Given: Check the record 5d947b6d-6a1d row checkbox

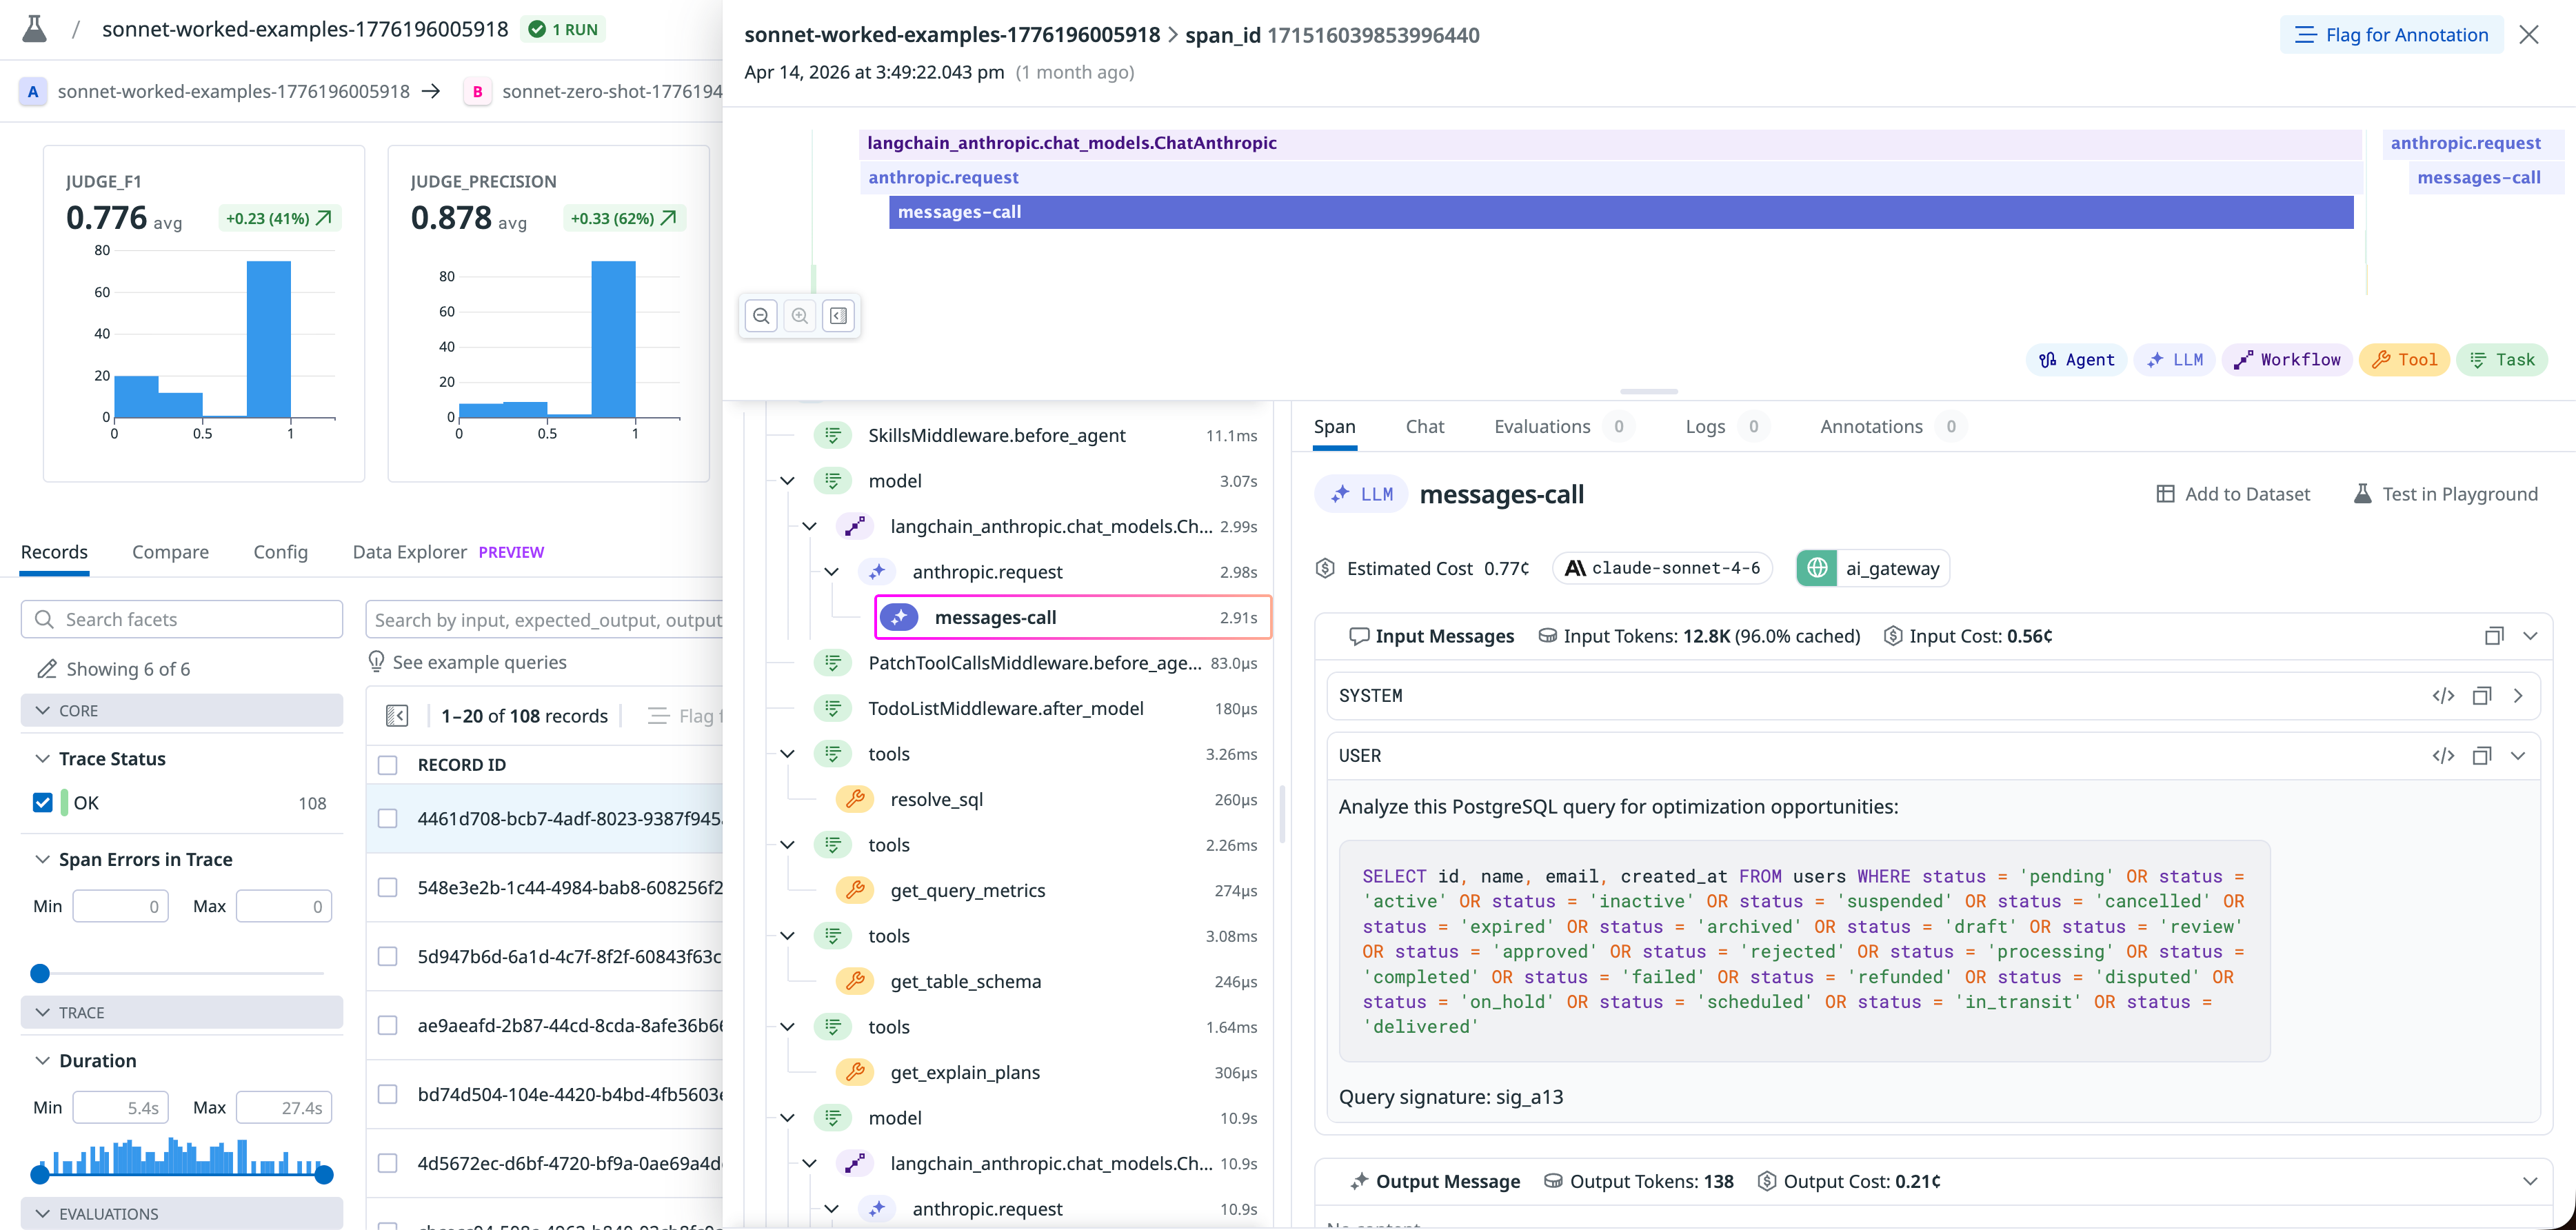Looking at the screenshot, I should [388, 957].
